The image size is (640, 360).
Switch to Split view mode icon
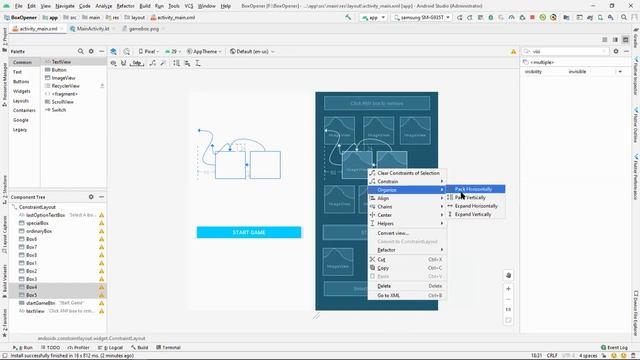[615, 40]
